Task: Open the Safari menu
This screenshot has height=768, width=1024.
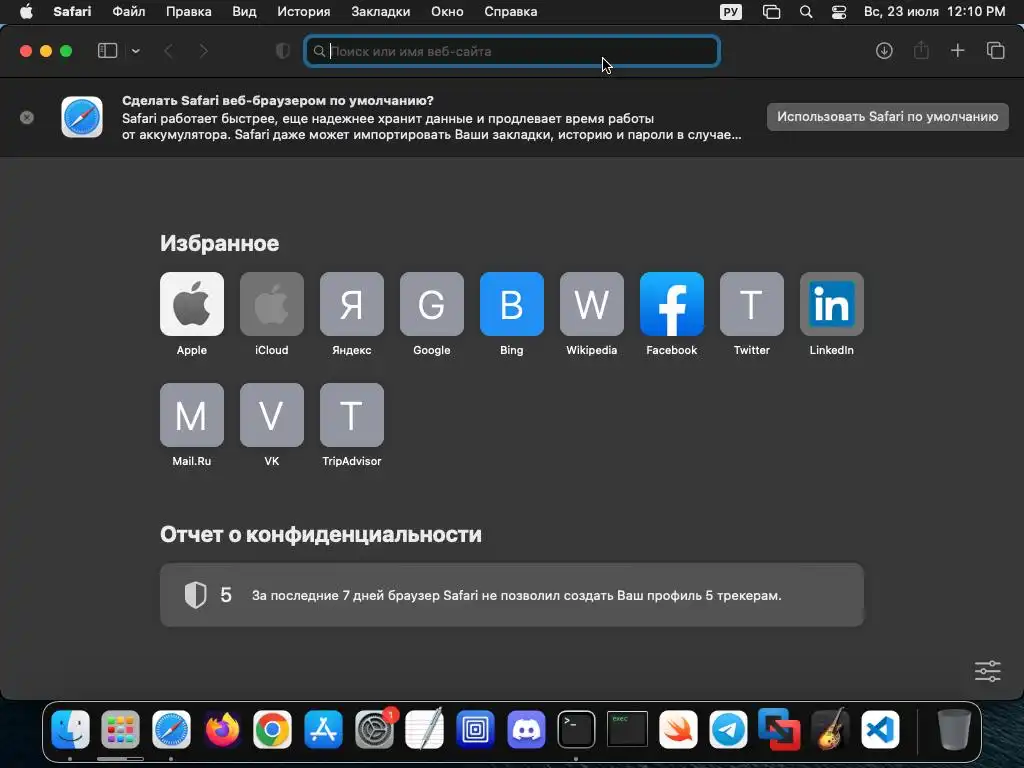Action: pyautogui.click(x=72, y=12)
